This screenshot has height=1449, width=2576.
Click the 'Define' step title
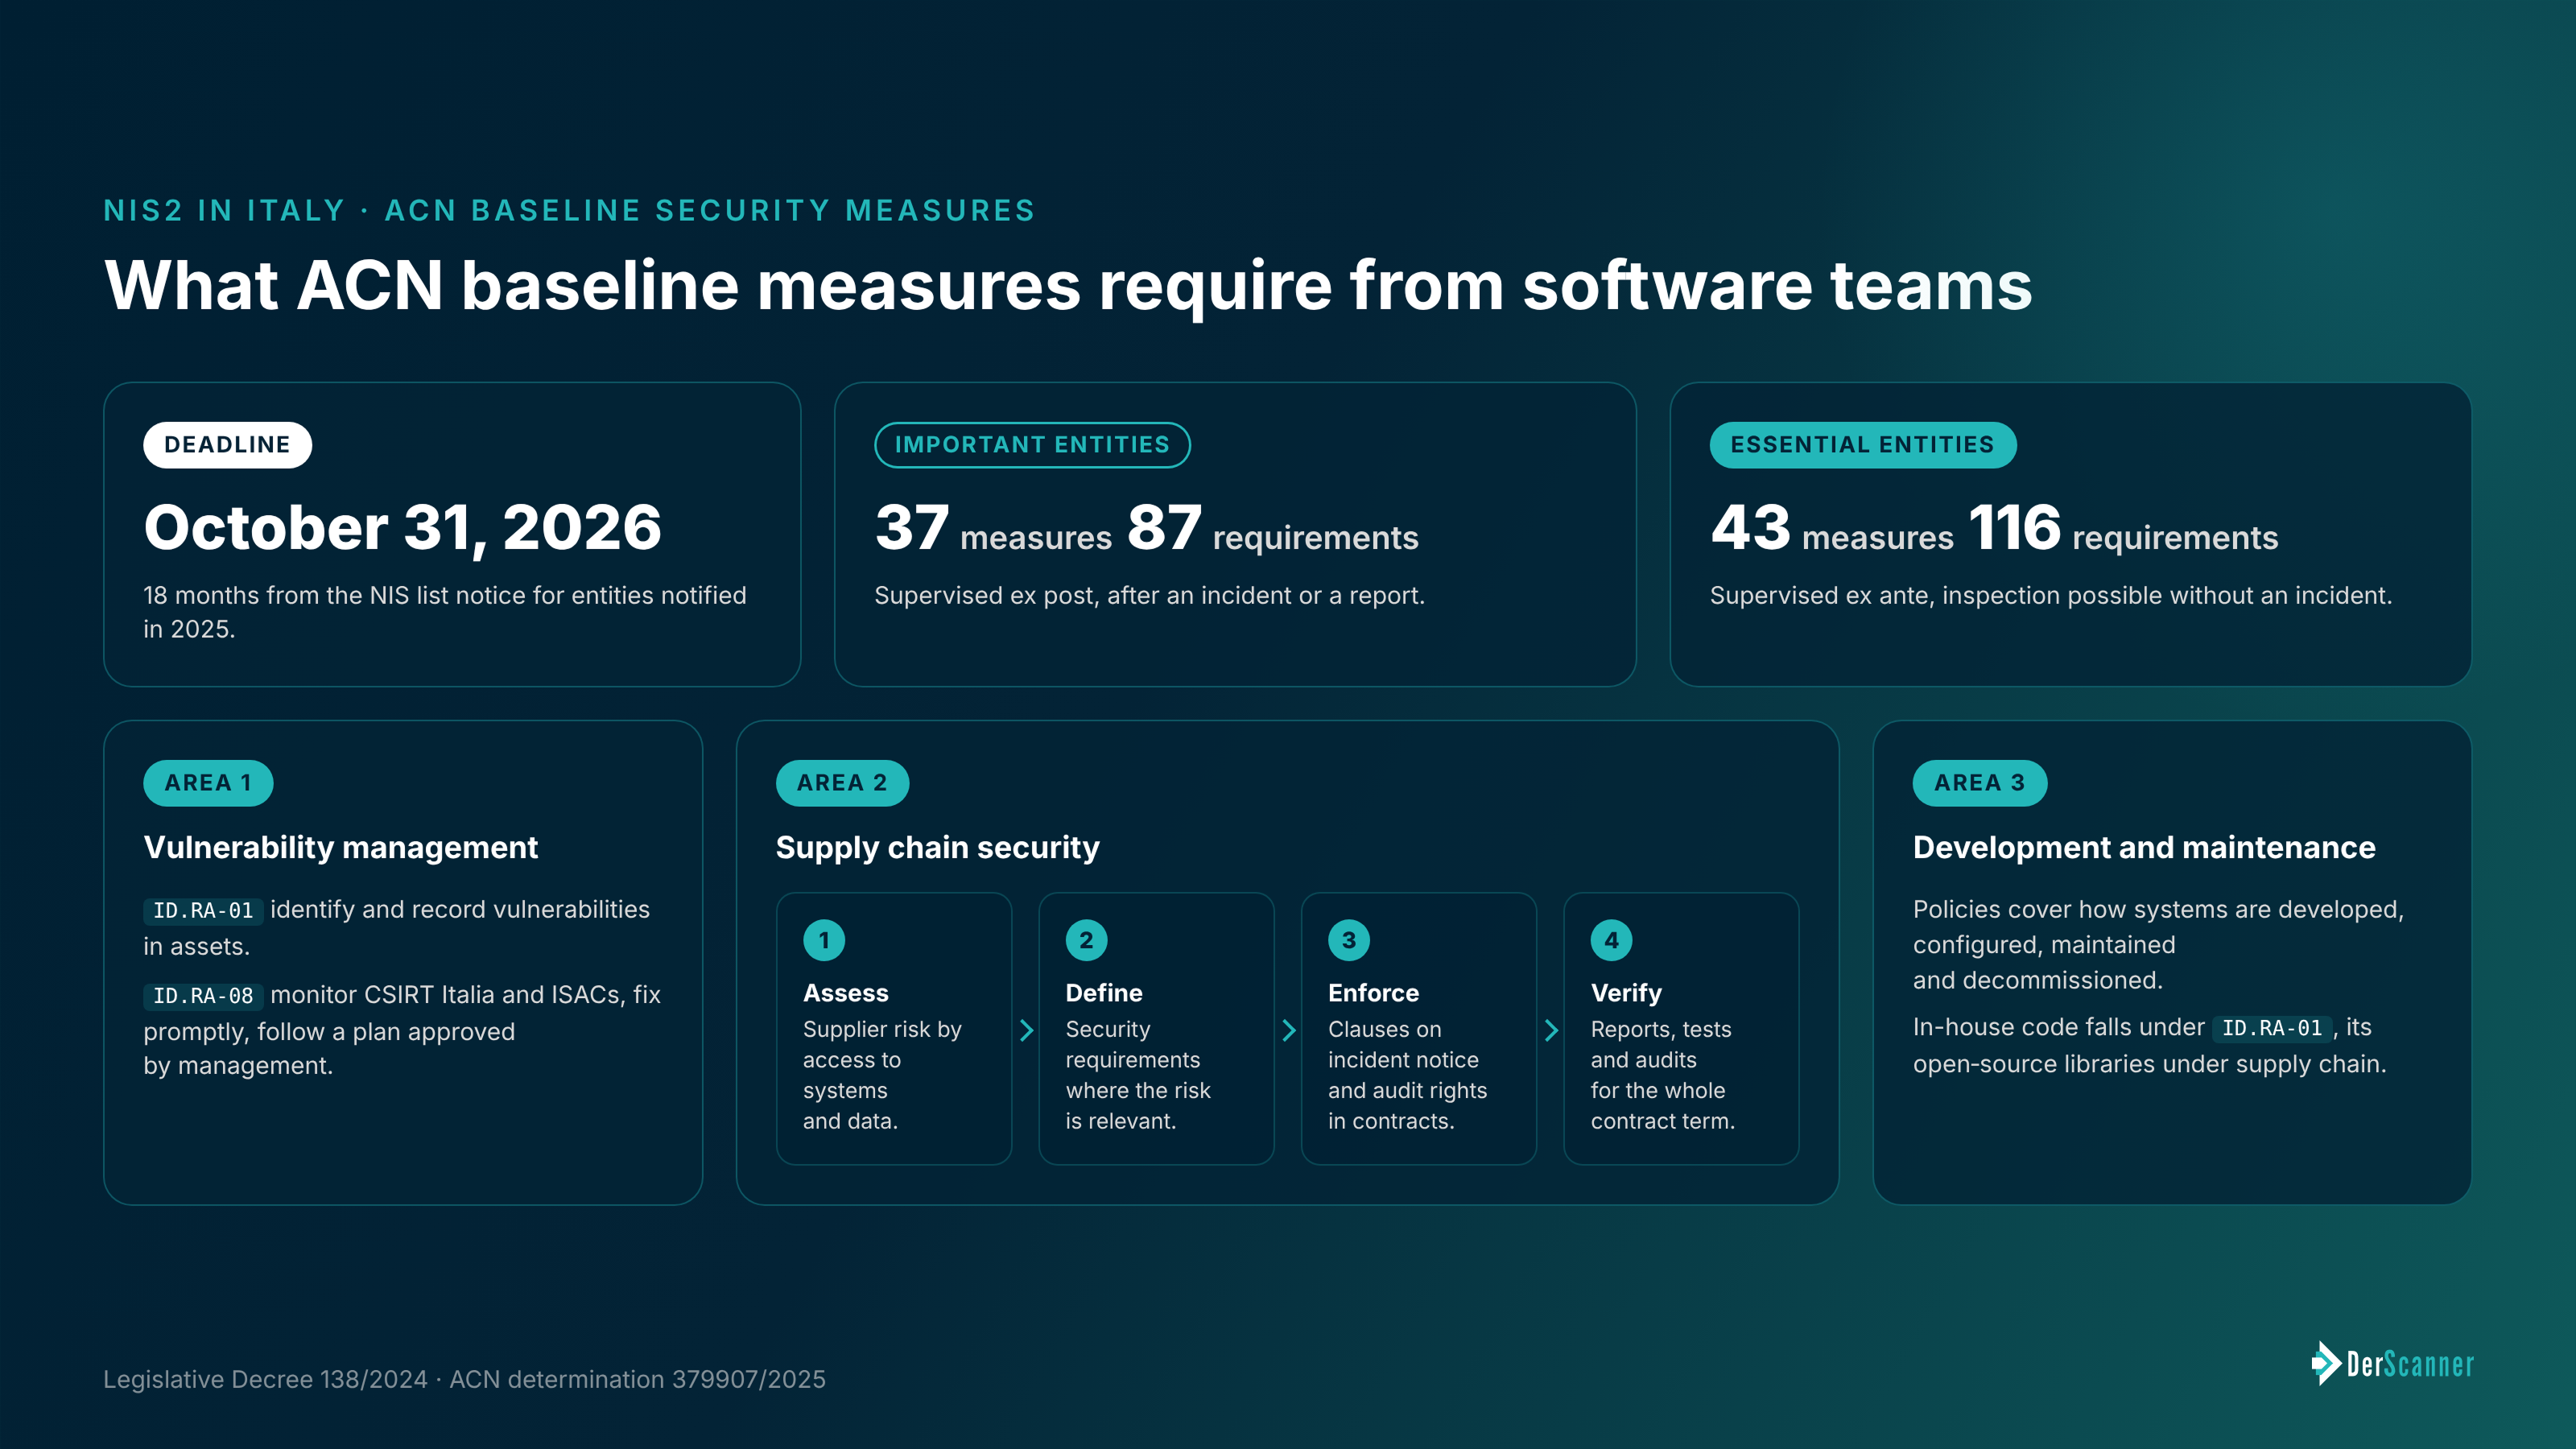pos(1104,993)
